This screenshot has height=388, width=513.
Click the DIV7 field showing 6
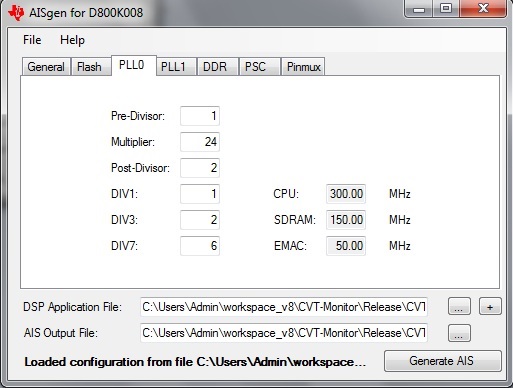pyautogui.click(x=200, y=246)
